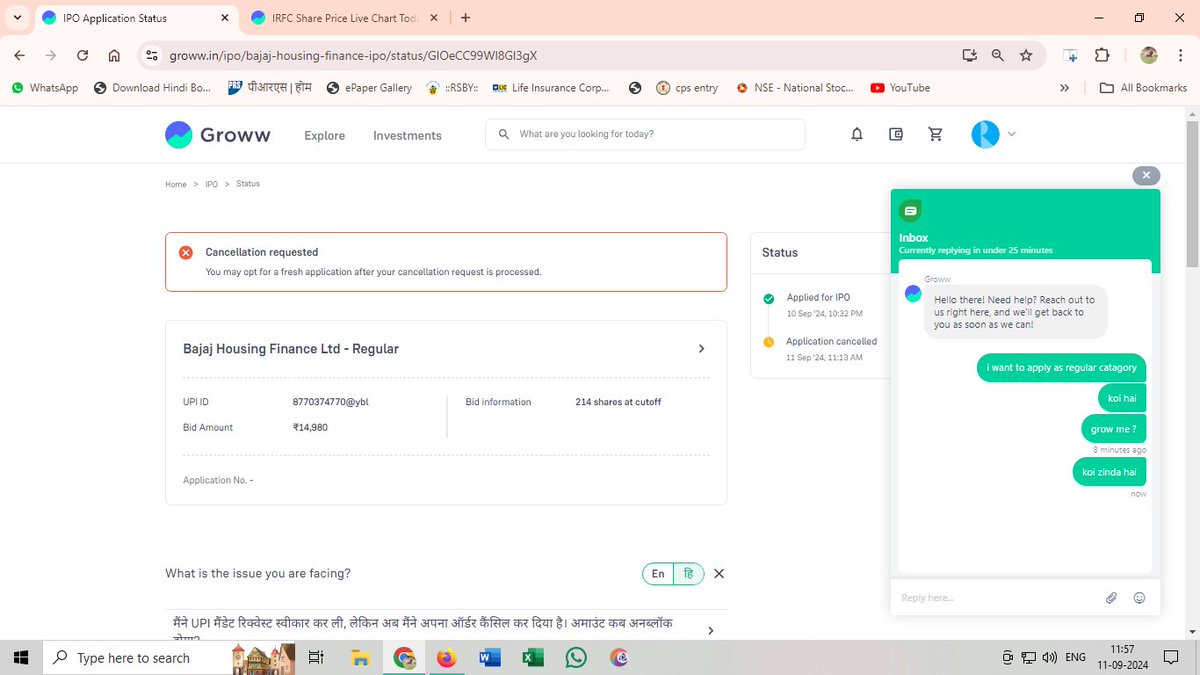1200x675 pixels.
Task: Open the Investments menu
Action: 407,135
